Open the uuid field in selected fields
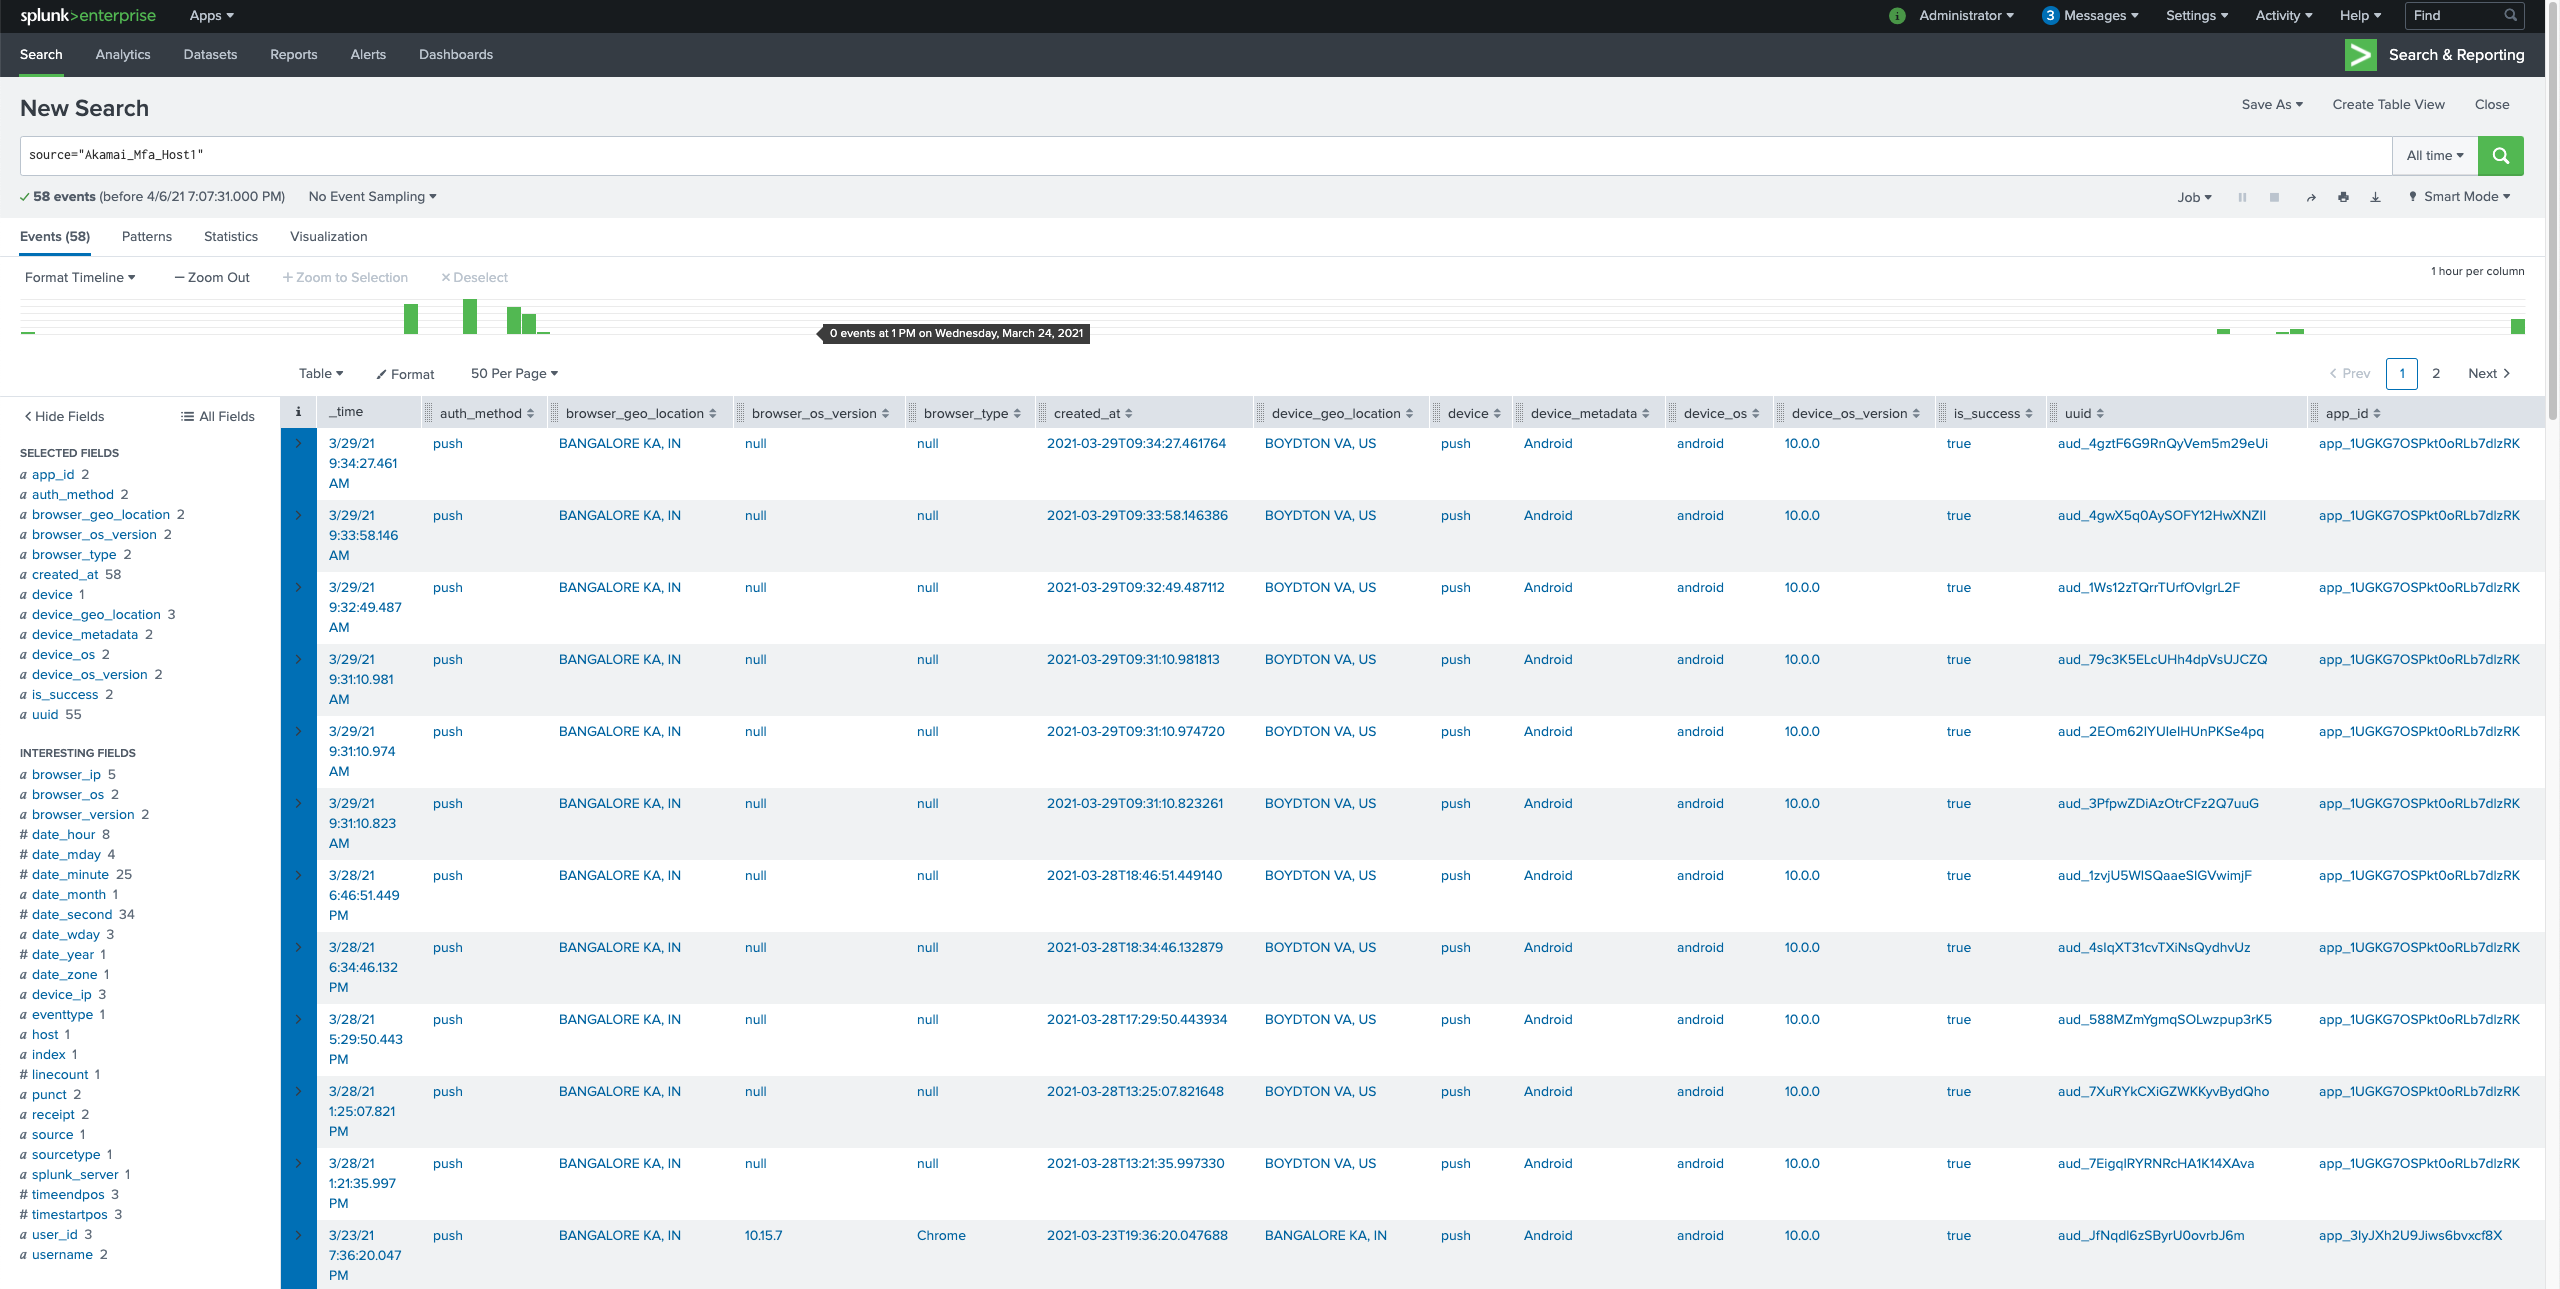The height and width of the screenshot is (1289, 2560). [48, 714]
